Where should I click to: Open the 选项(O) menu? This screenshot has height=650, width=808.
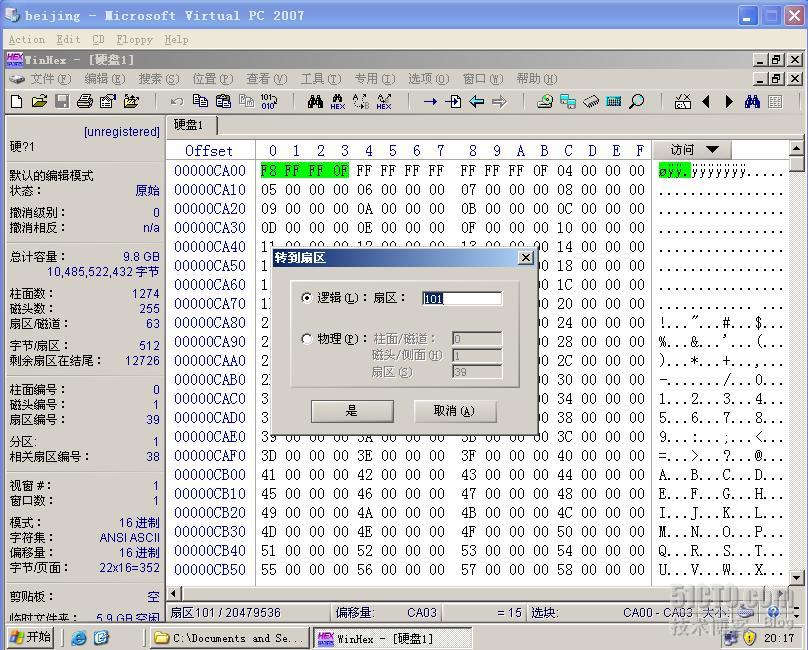coord(429,79)
